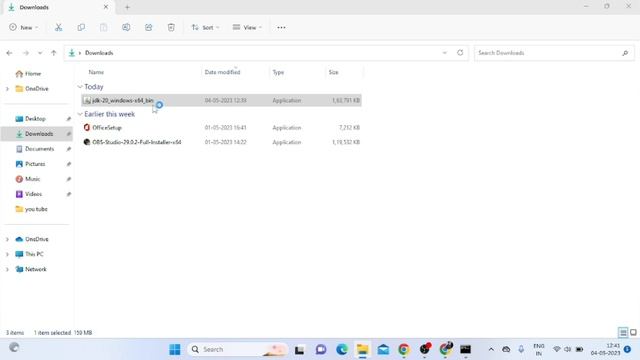
Task: Open the New item menu
Action: point(24,27)
